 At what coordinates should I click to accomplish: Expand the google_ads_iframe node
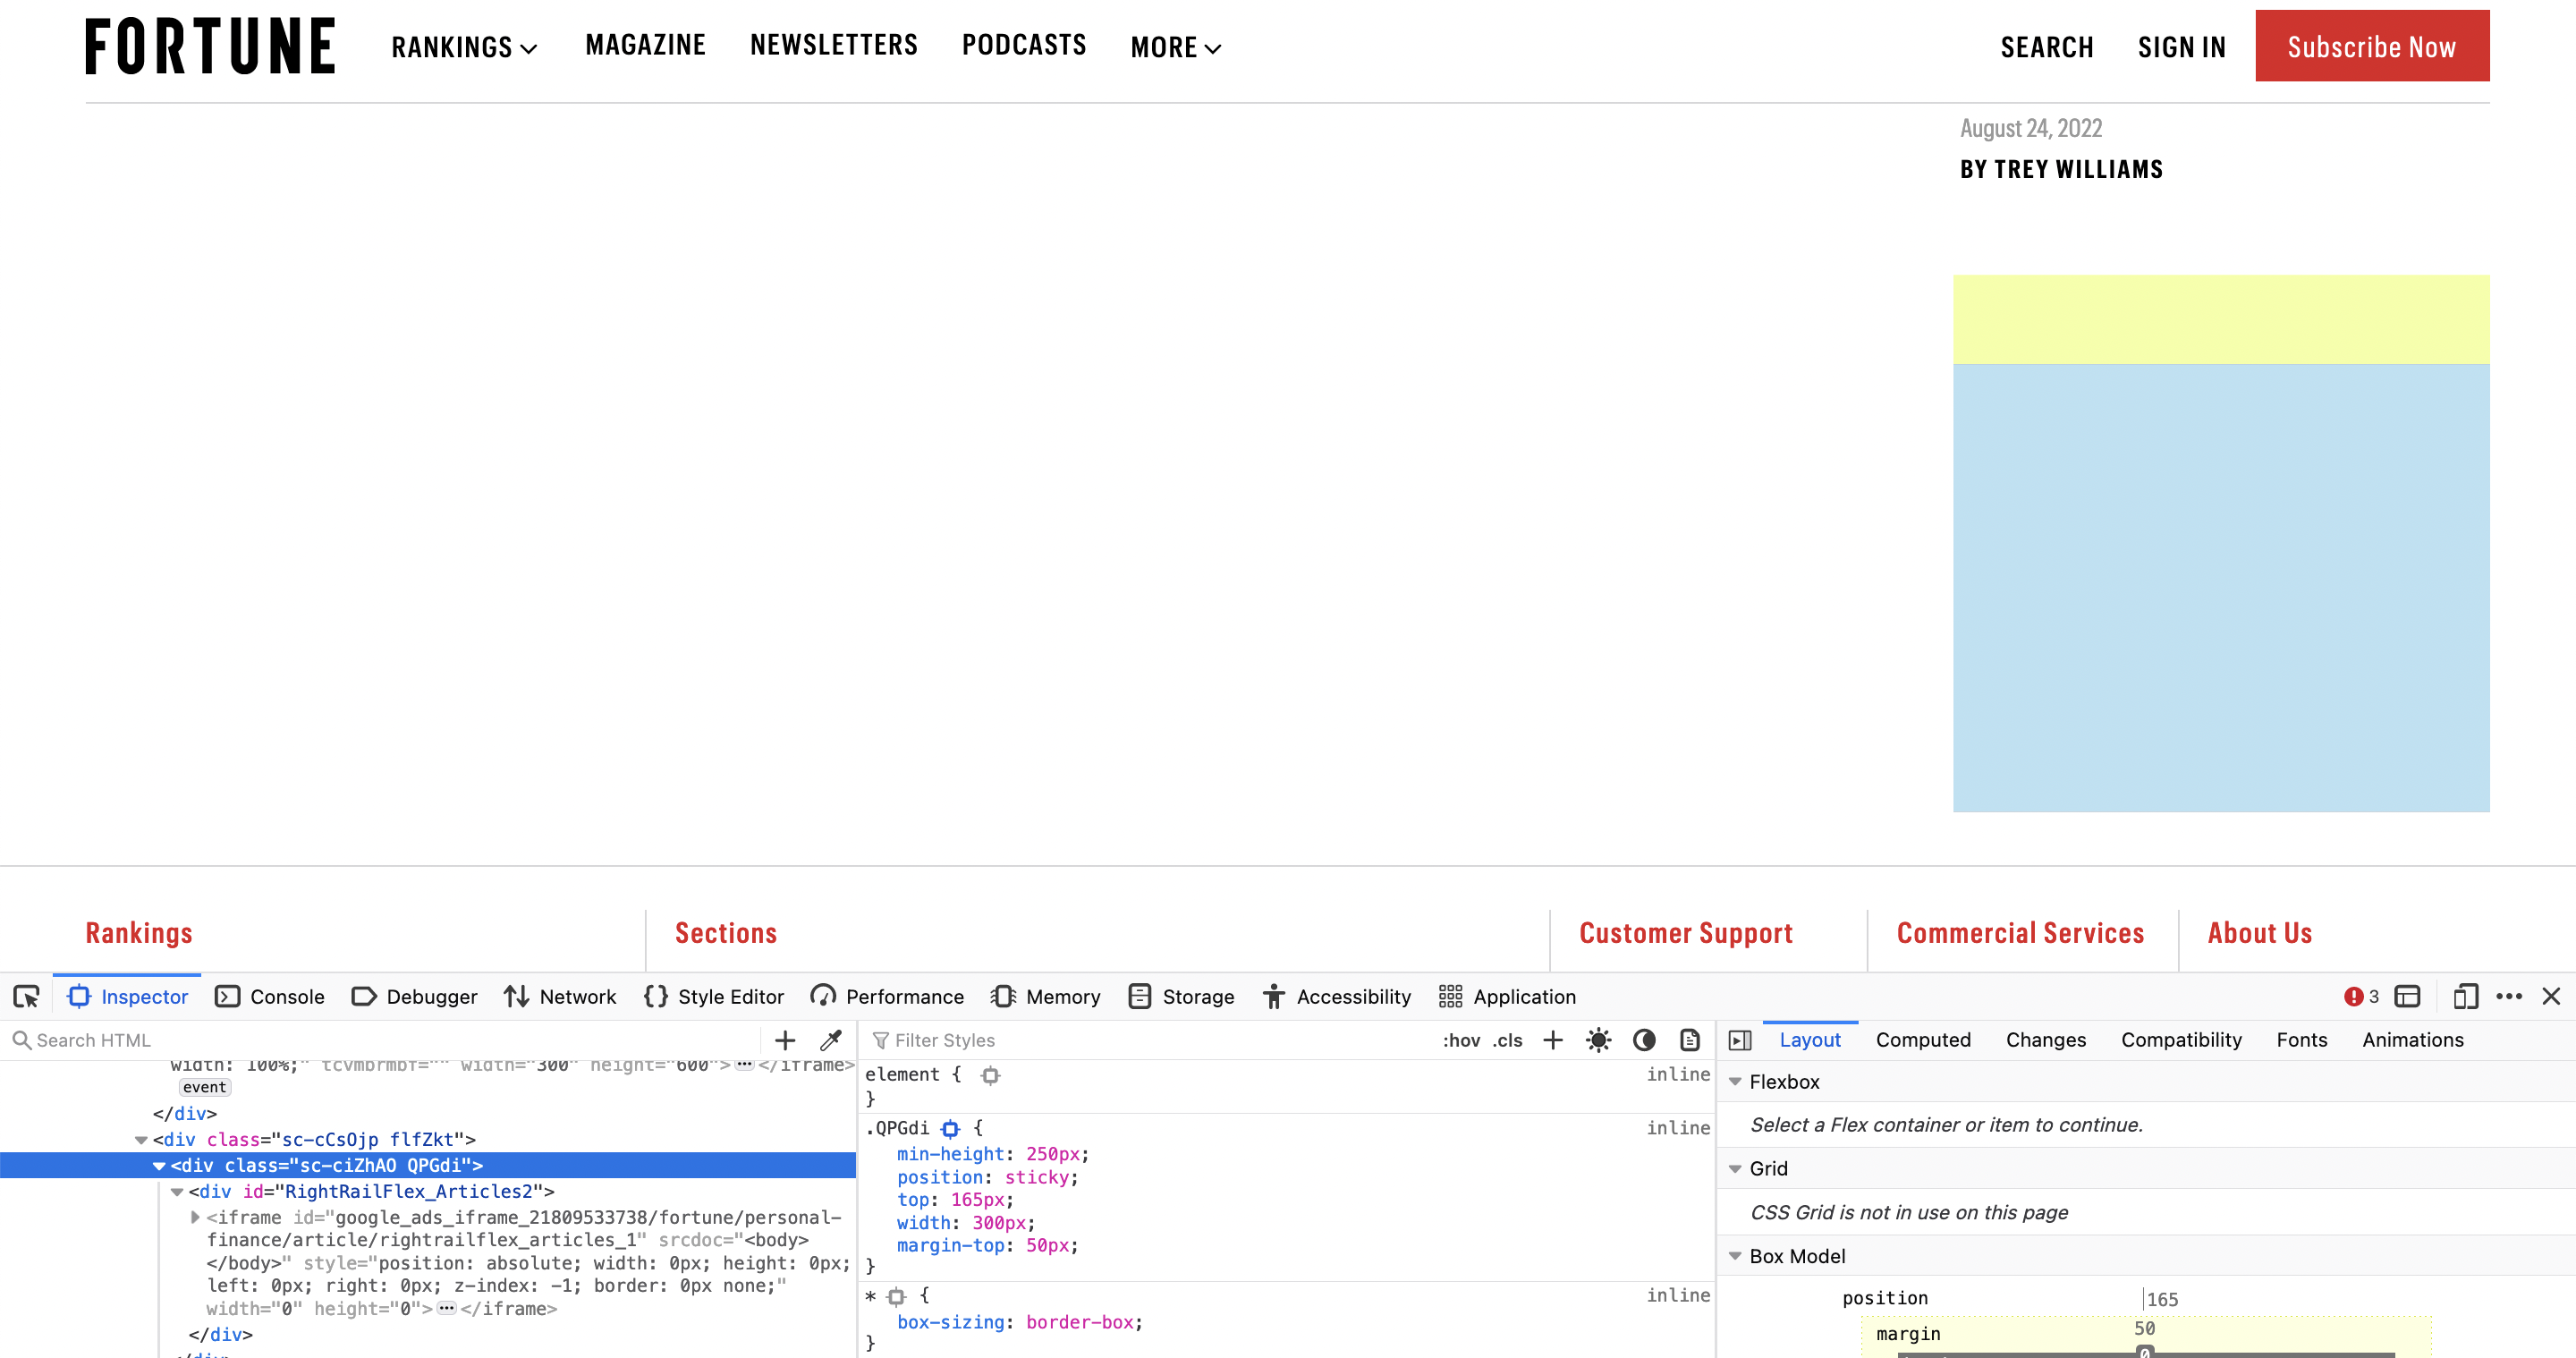click(x=195, y=1217)
